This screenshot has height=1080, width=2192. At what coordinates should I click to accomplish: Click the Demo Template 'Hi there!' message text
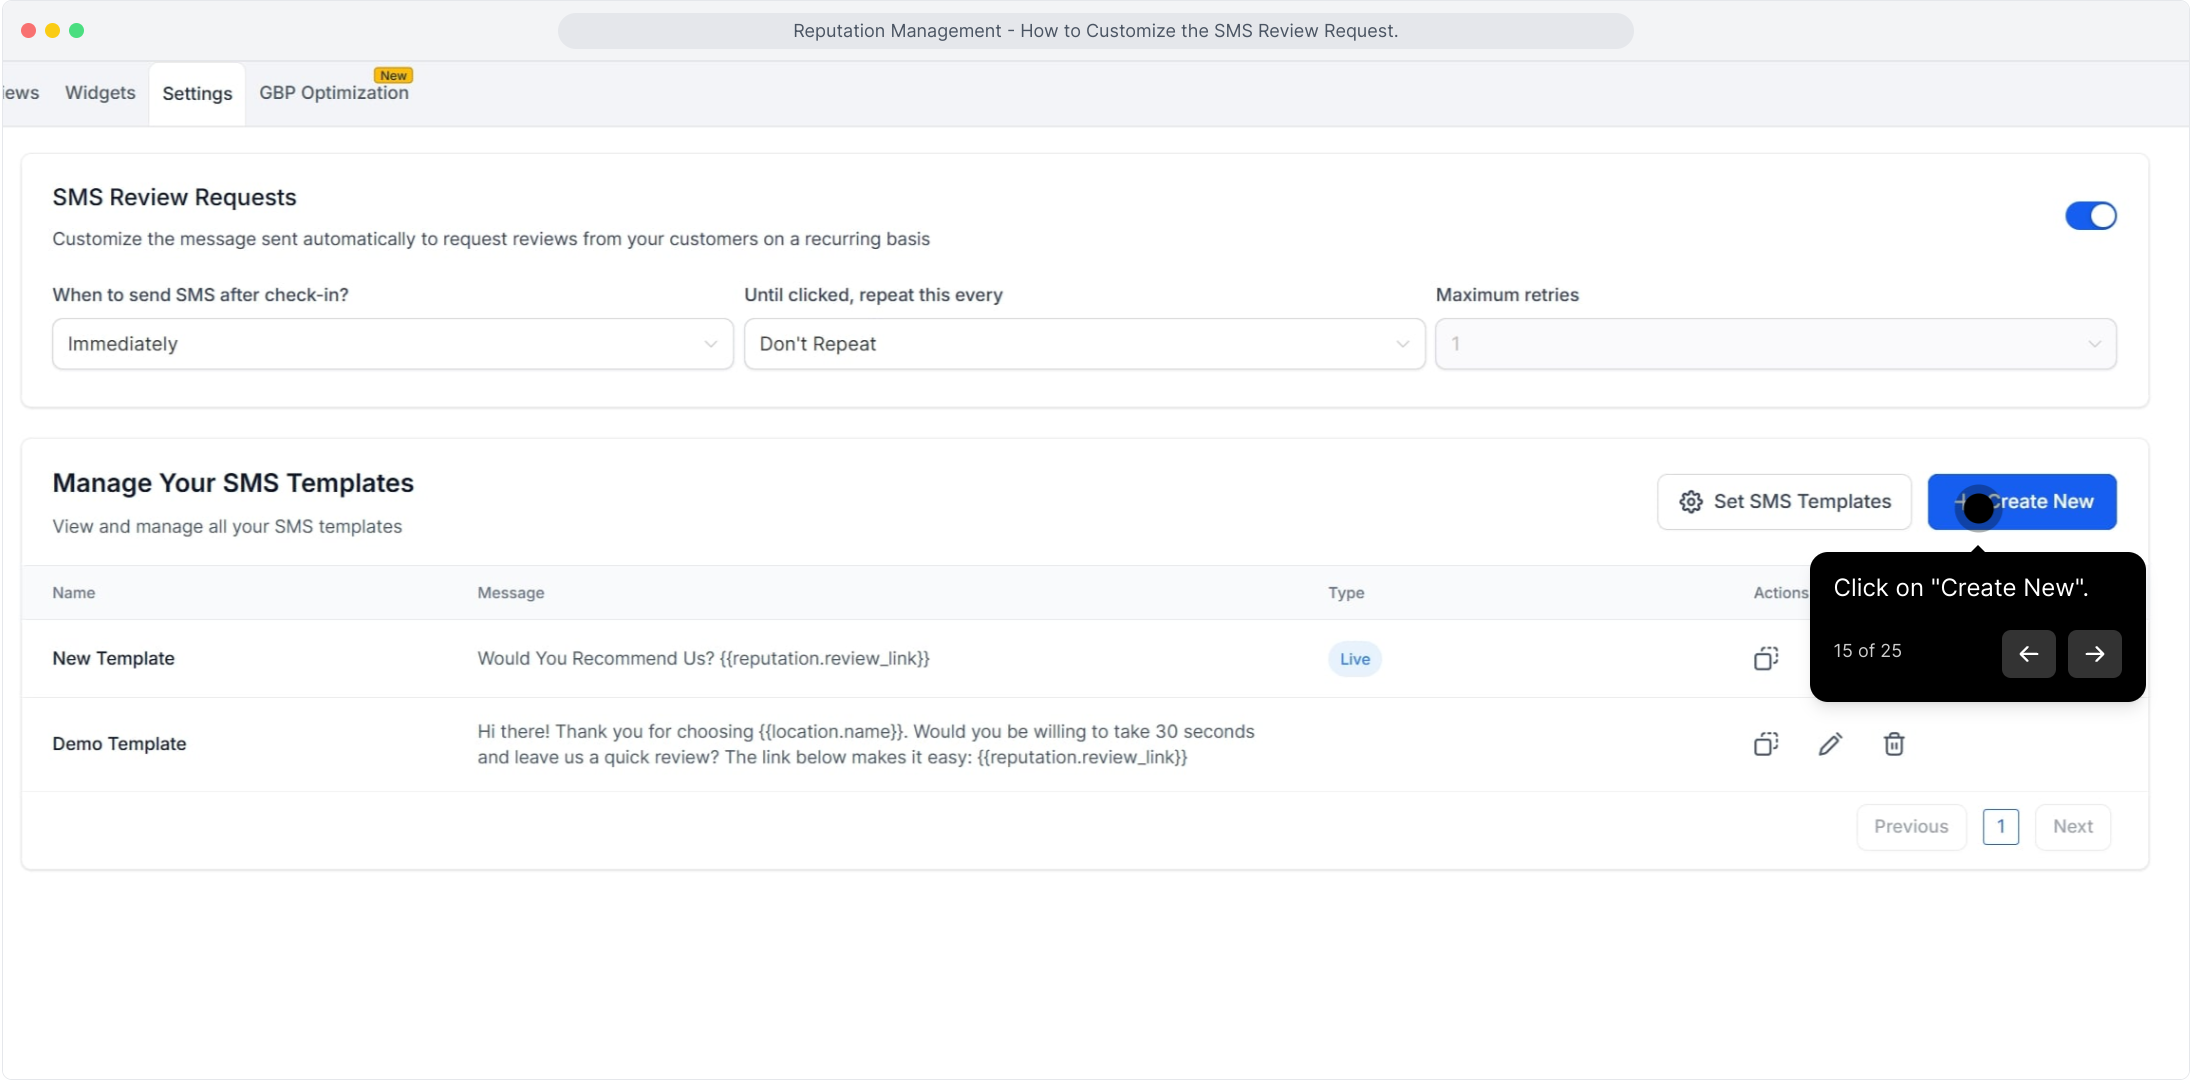(x=866, y=744)
